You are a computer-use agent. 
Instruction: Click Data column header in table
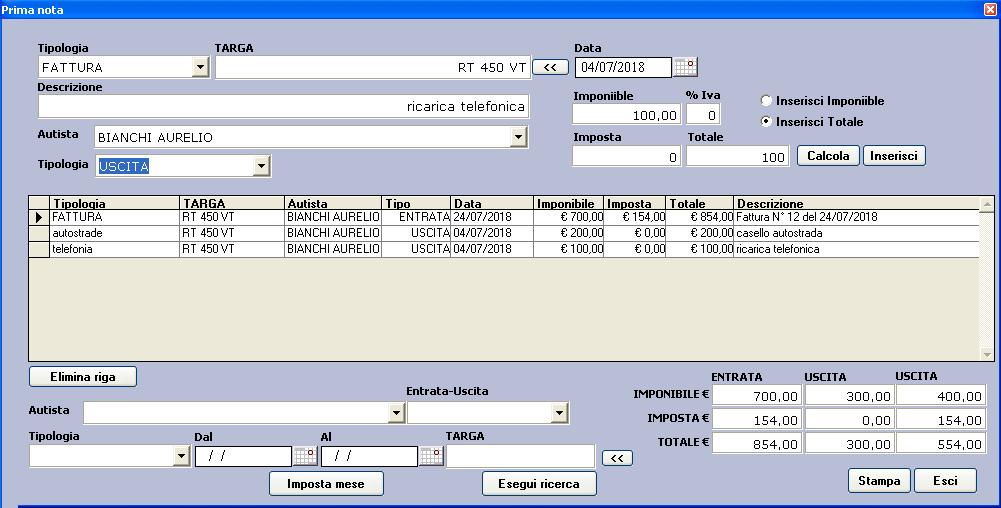[492, 204]
